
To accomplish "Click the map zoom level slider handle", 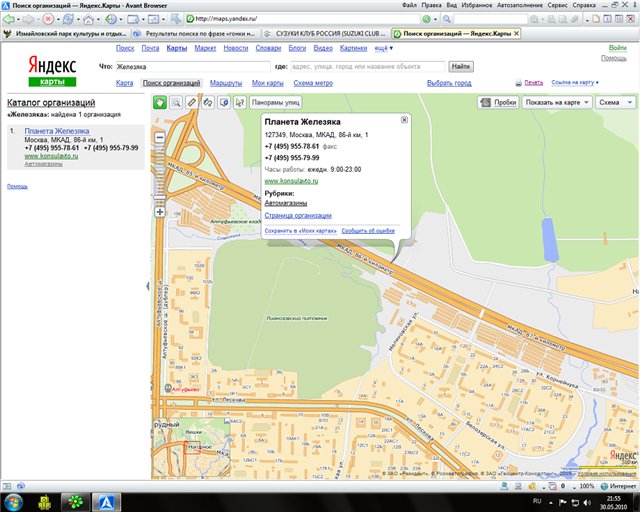I will point(160,198).
